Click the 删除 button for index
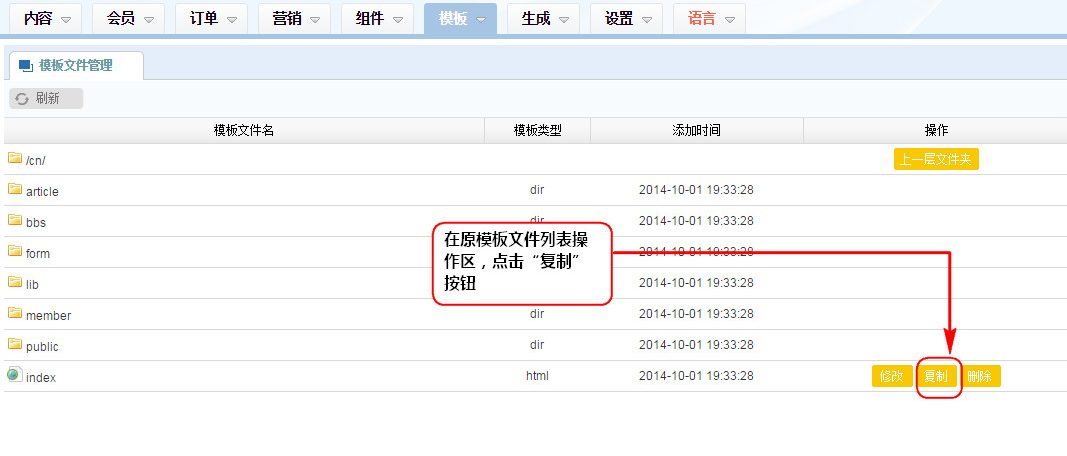1067x456 pixels. [980, 376]
